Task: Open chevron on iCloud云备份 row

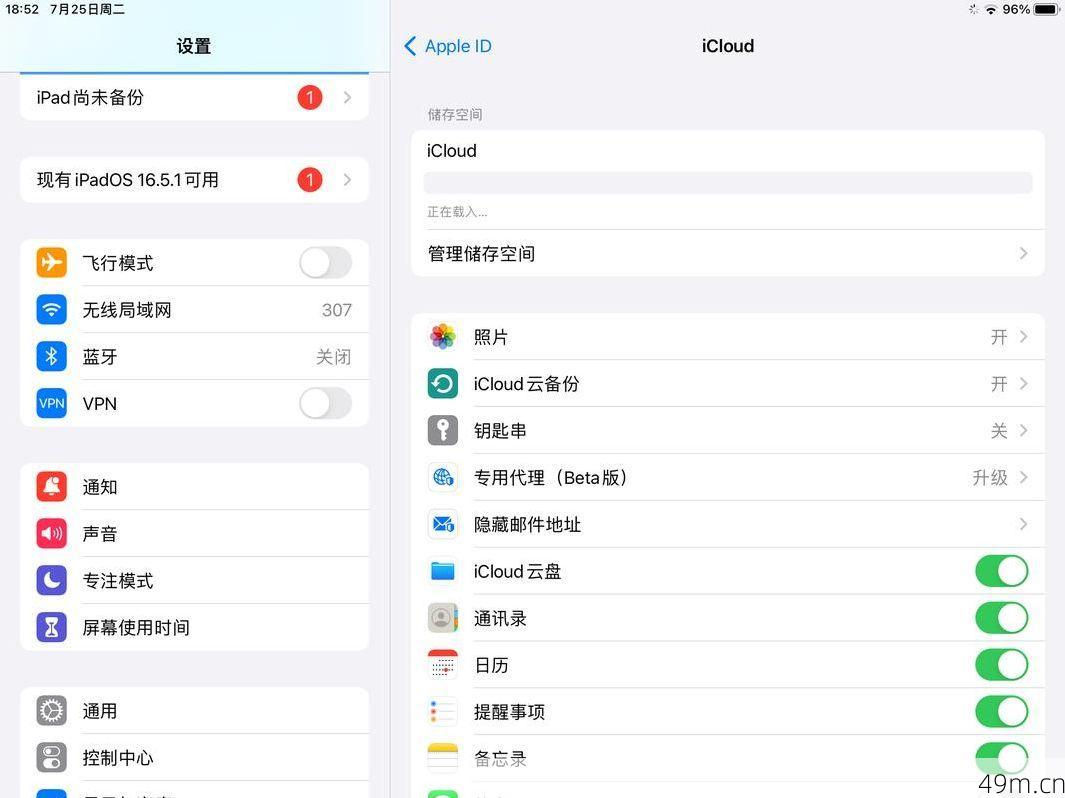Action: (x=1024, y=384)
